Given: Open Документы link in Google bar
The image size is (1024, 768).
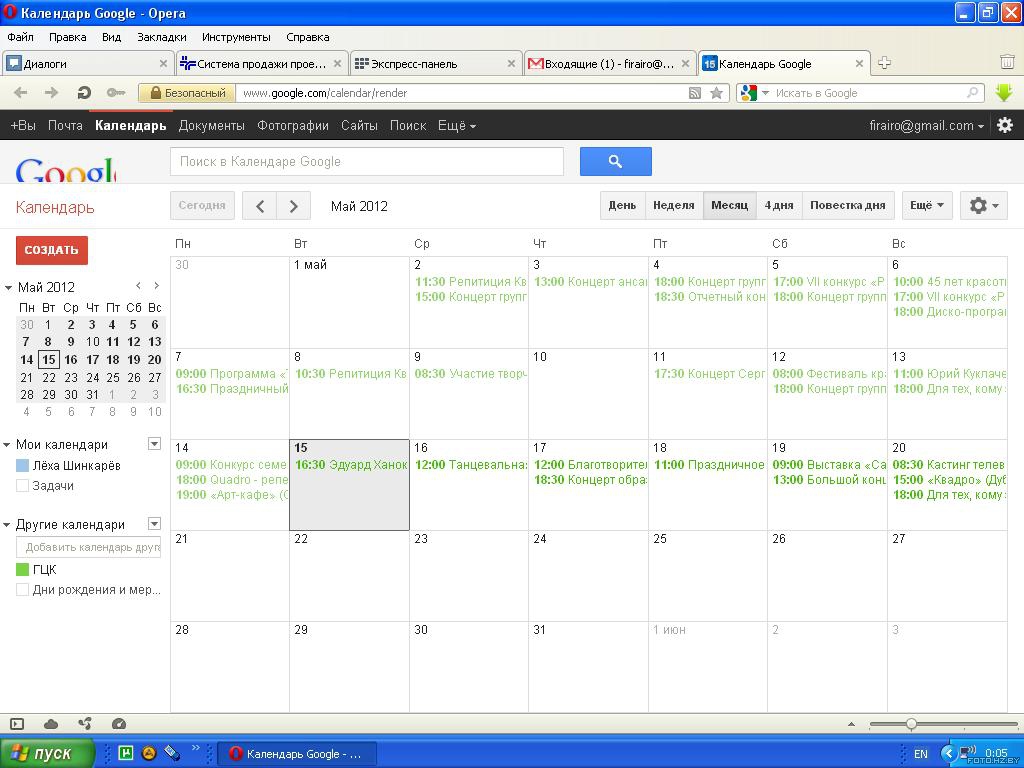Looking at the screenshot, I should [212, 125].
